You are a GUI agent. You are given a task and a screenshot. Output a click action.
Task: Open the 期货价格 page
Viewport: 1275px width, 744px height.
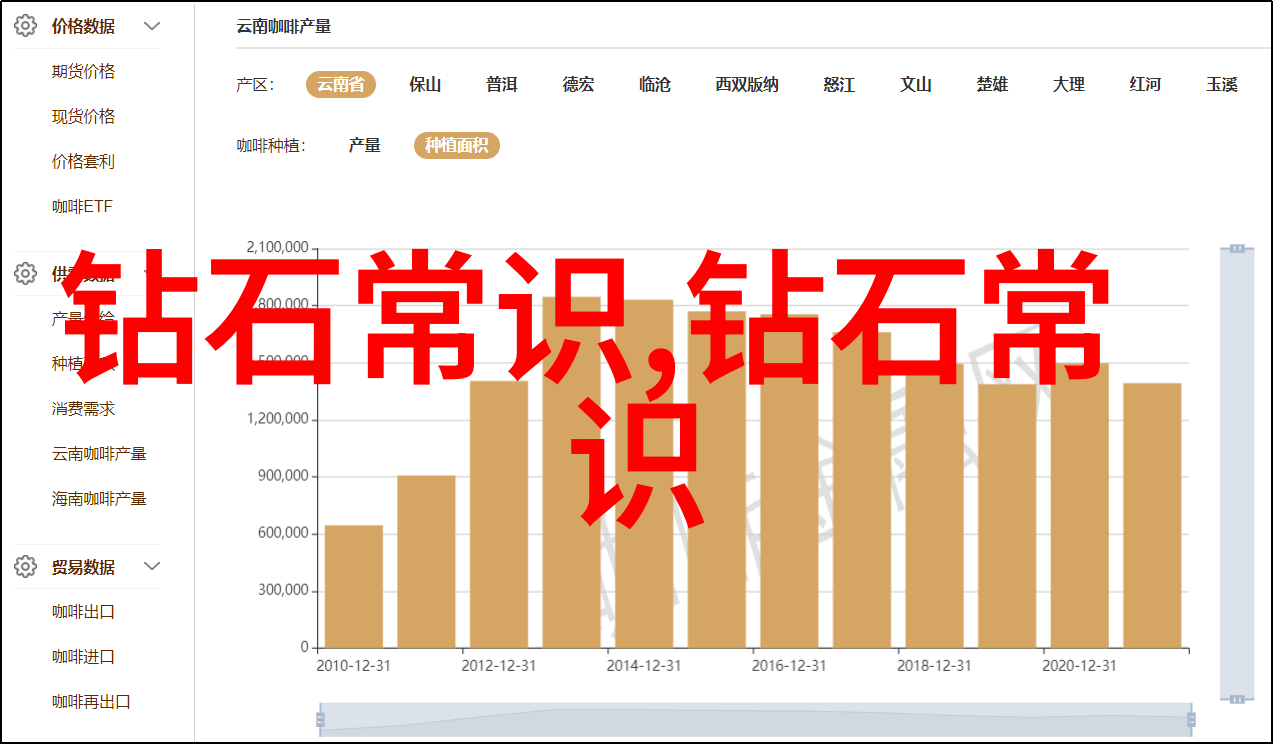tap(84, 71)
